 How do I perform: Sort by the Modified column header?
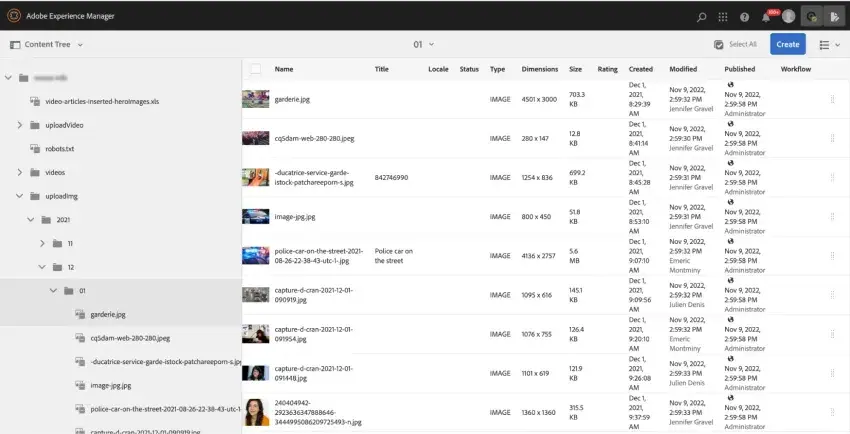tap(683, 69)
